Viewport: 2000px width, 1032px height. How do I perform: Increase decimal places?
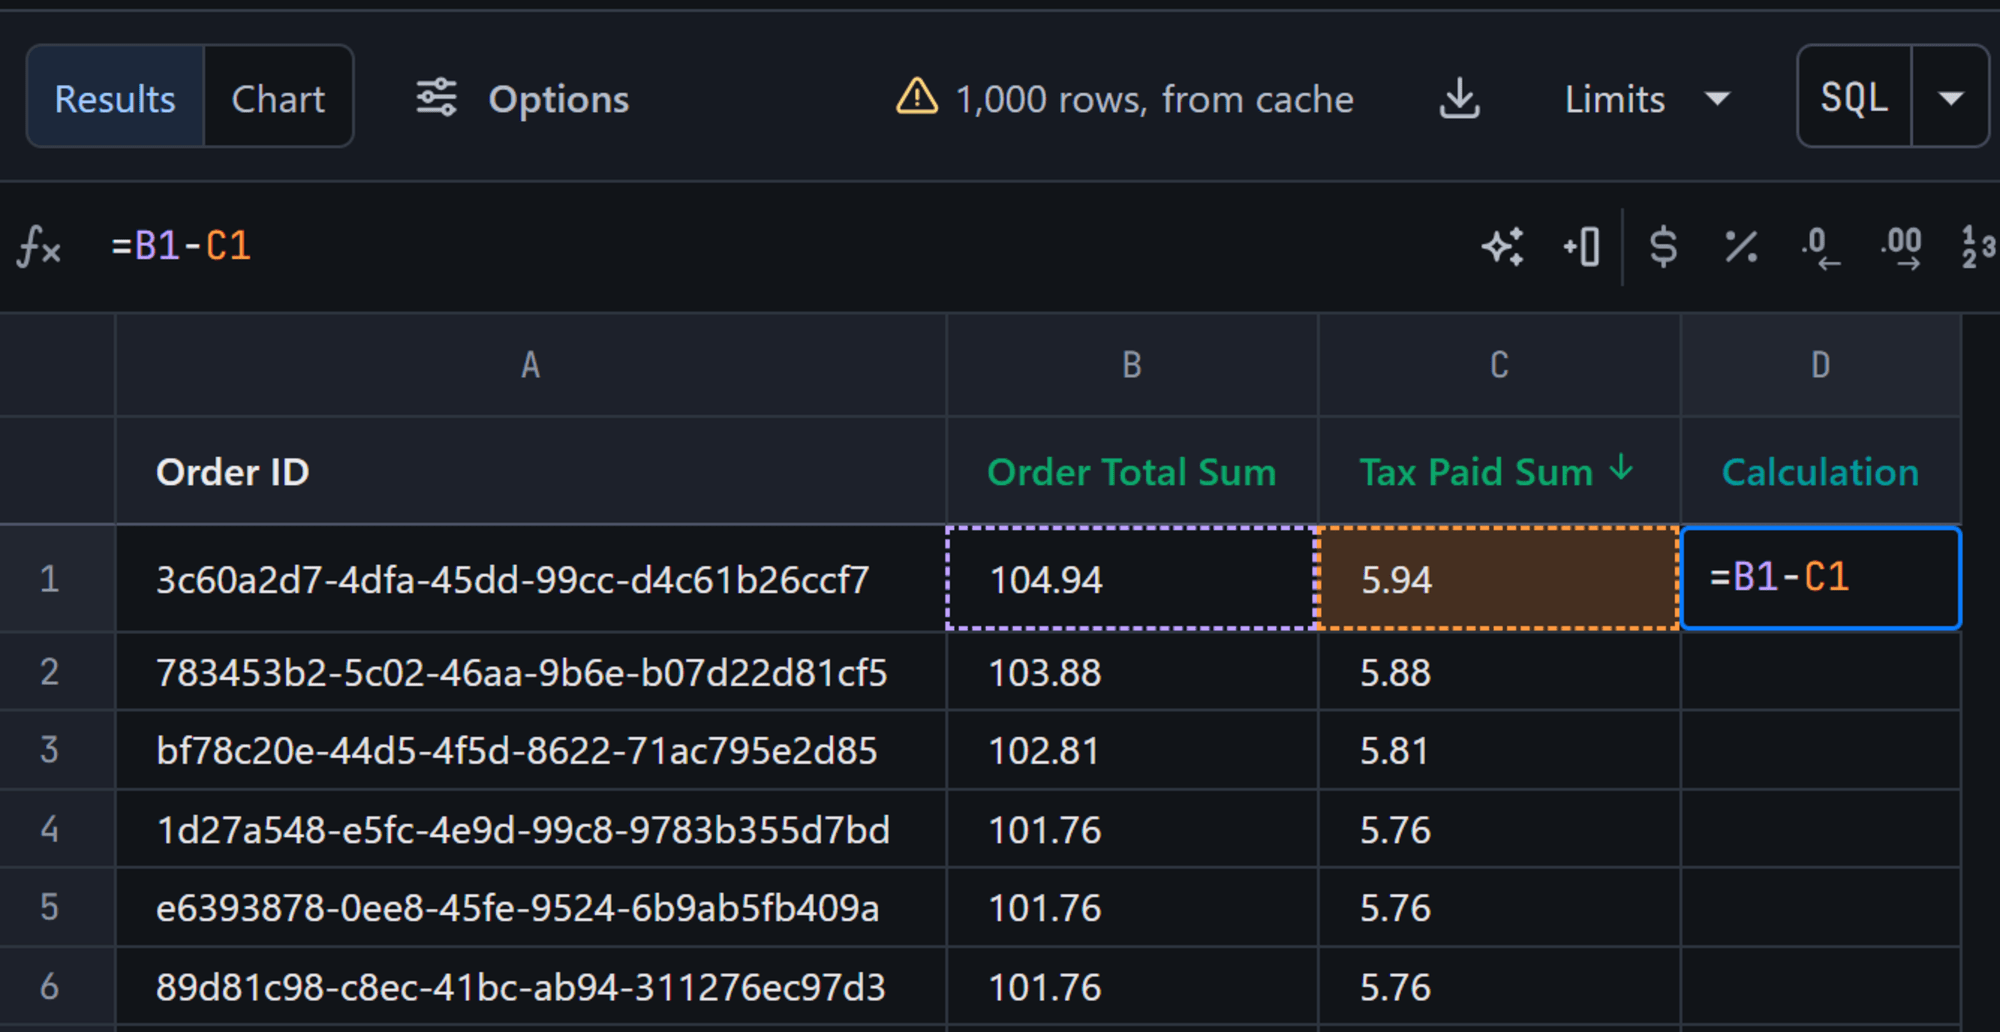(x=1901, y=247)
